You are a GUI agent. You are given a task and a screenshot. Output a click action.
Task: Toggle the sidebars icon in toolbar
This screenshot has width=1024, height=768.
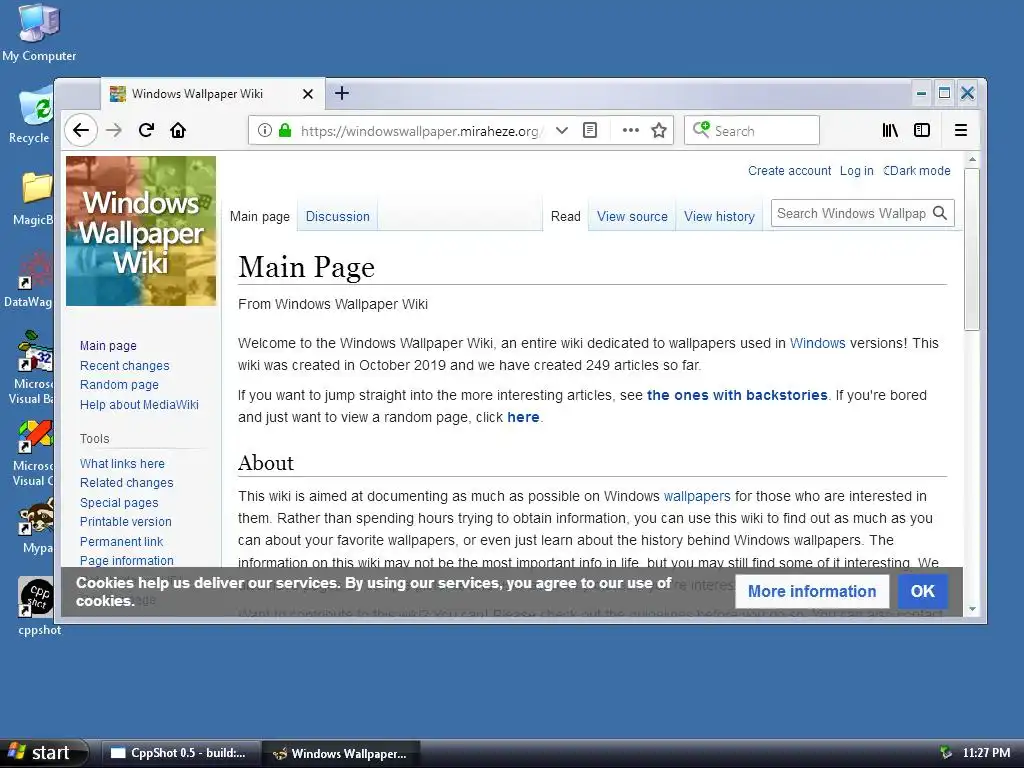pyautogui.click(x=921, y=131)
